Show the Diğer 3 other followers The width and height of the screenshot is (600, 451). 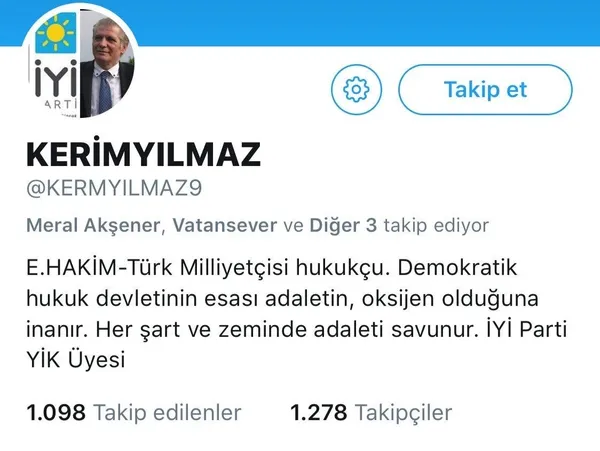[x=343, y=225]
